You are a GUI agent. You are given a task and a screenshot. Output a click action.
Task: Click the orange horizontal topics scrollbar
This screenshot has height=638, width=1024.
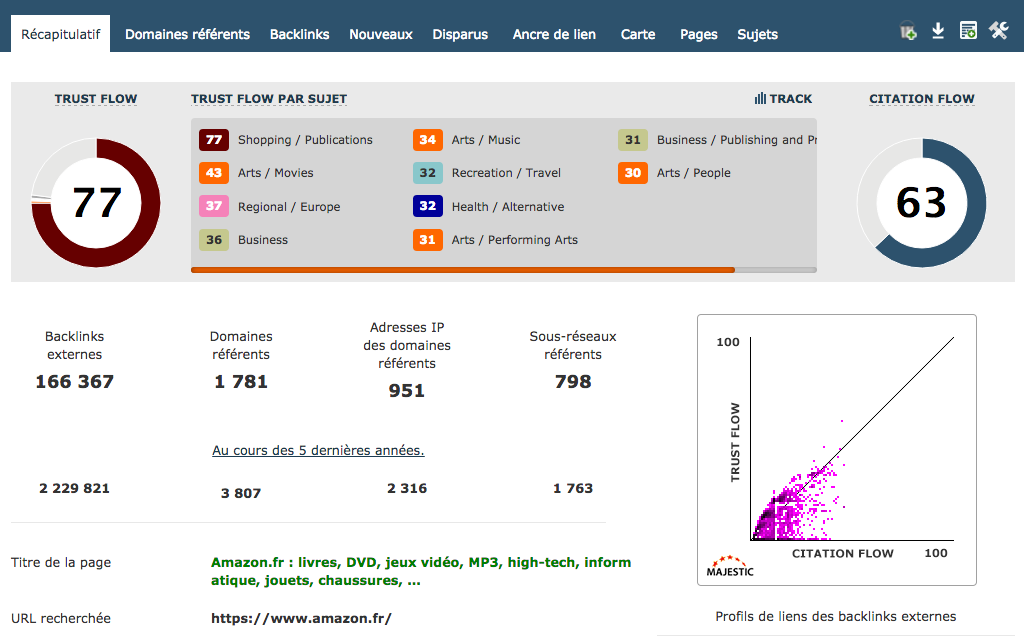tap(463, 270)
